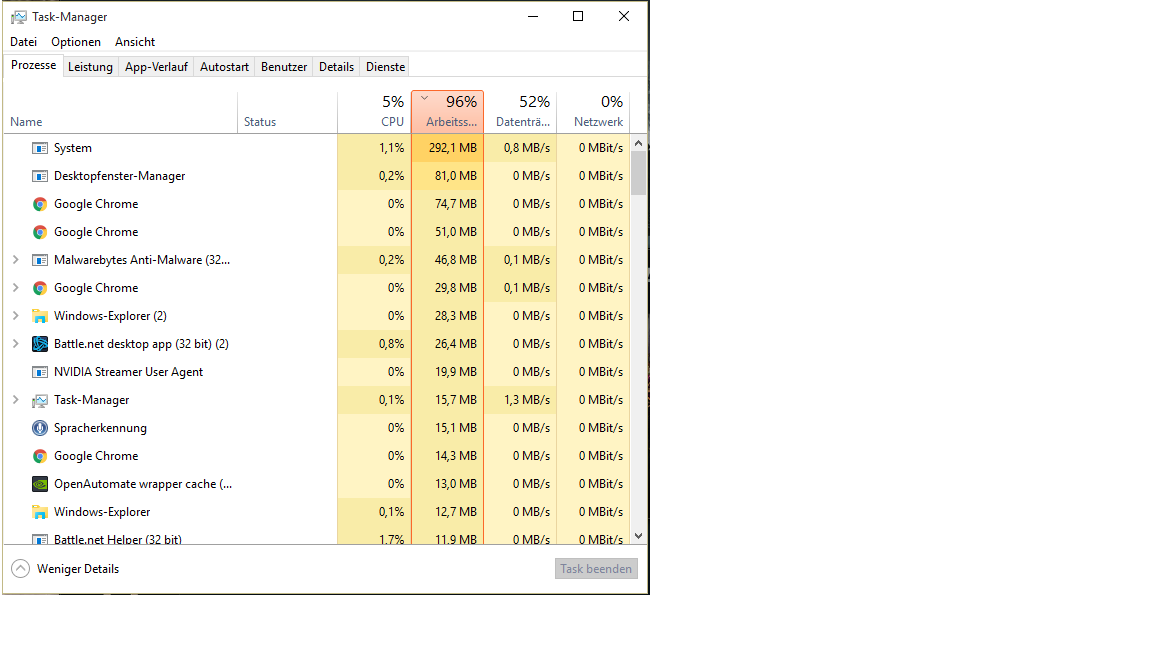This screenshot has width=1152, height=648.
Task: Click Chrome icon in the 51,0 MB row
Action: tap(40, 232)
